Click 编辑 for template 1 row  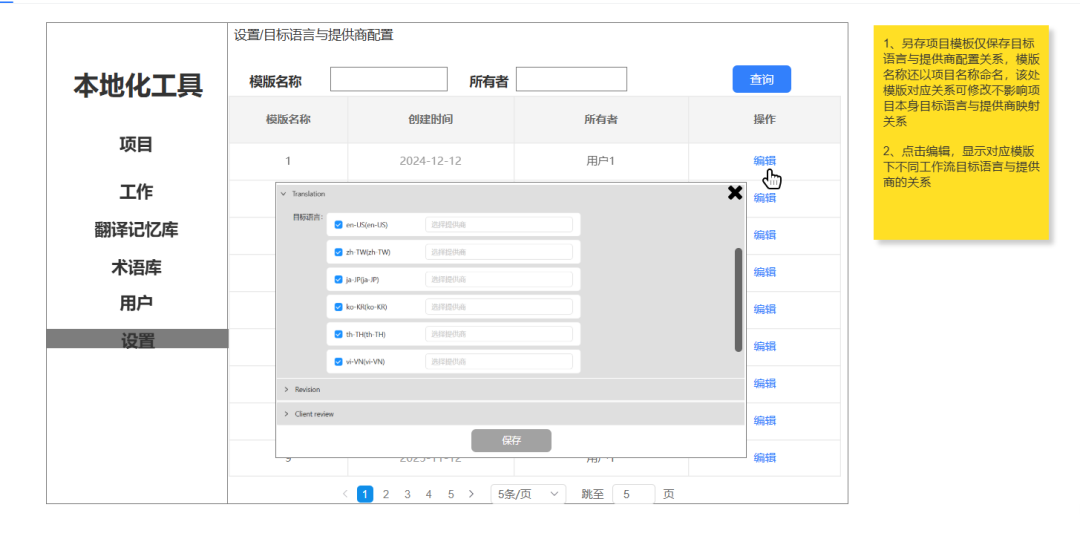(765, 161)
